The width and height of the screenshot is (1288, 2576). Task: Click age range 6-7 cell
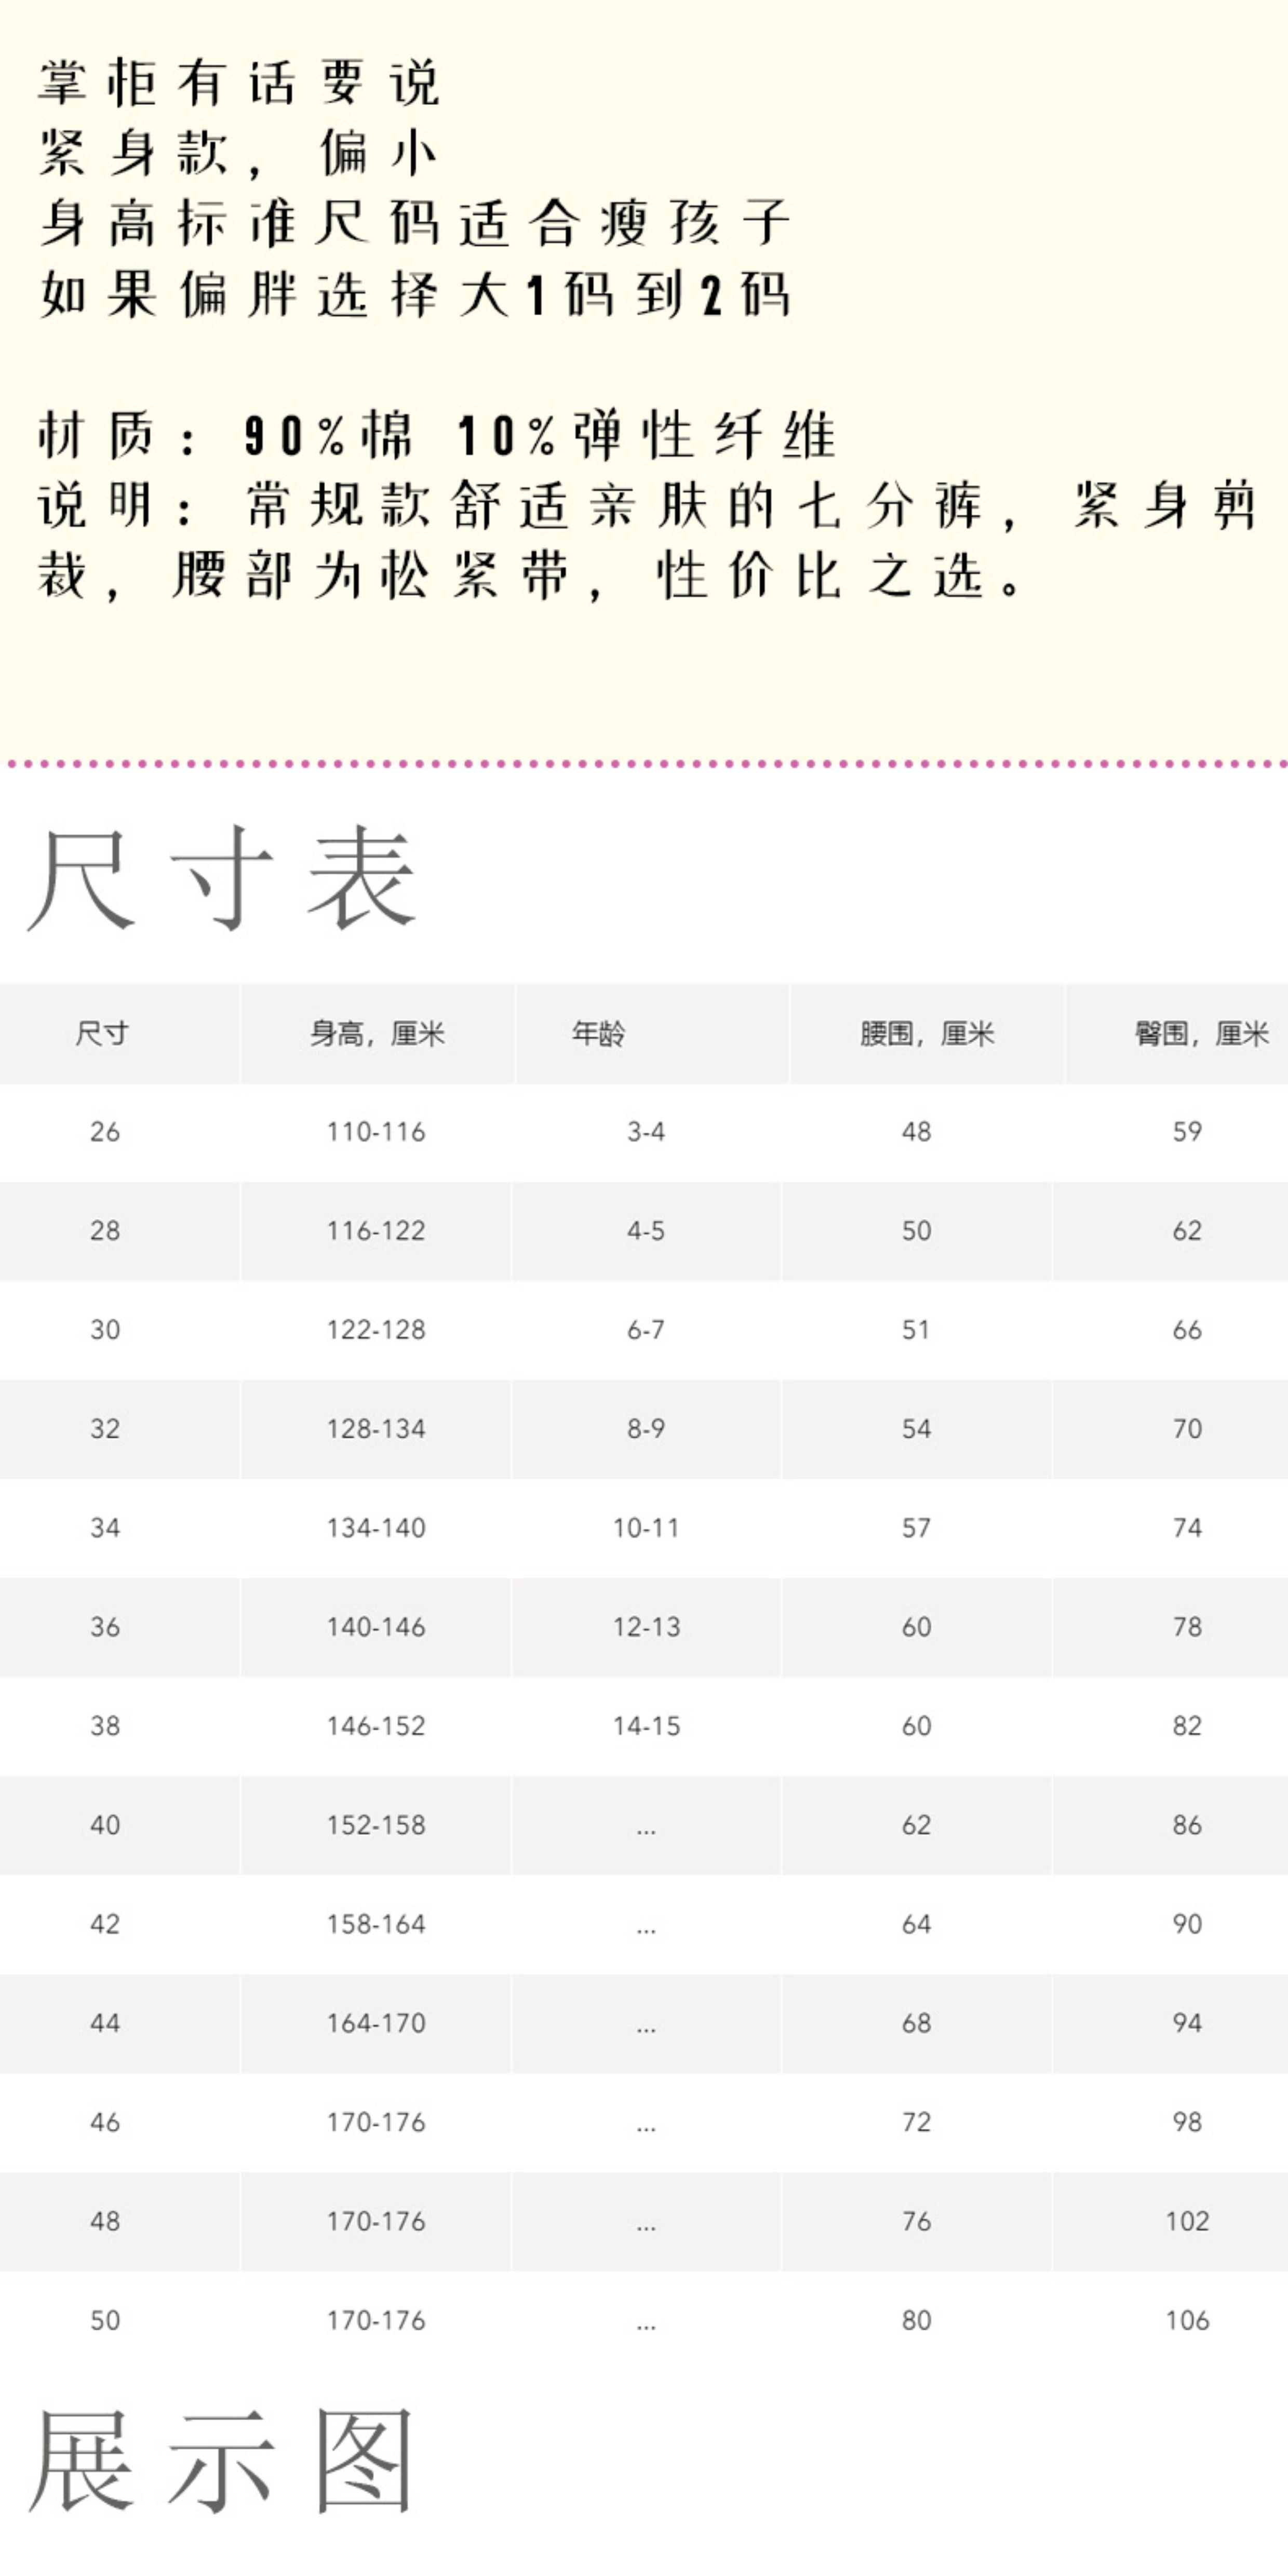(x=646, y=1330)
